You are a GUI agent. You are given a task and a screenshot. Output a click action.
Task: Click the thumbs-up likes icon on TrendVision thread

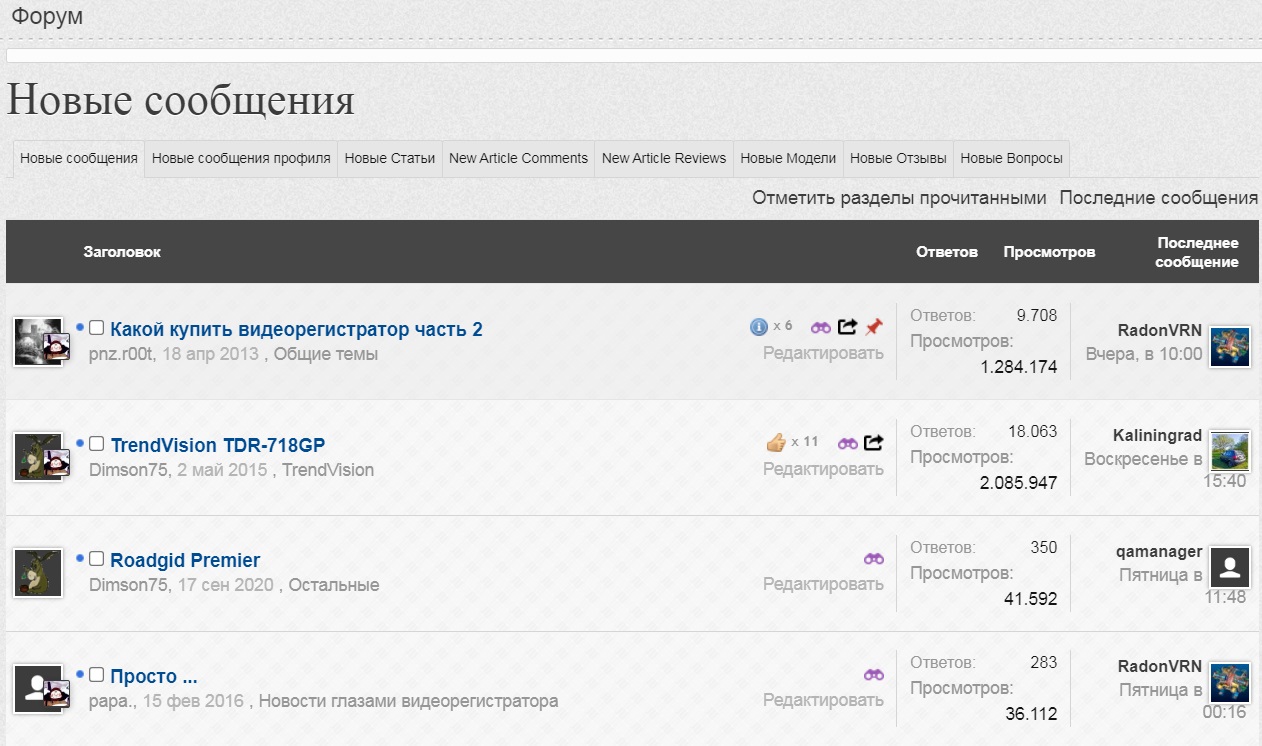tap(776, 442)
